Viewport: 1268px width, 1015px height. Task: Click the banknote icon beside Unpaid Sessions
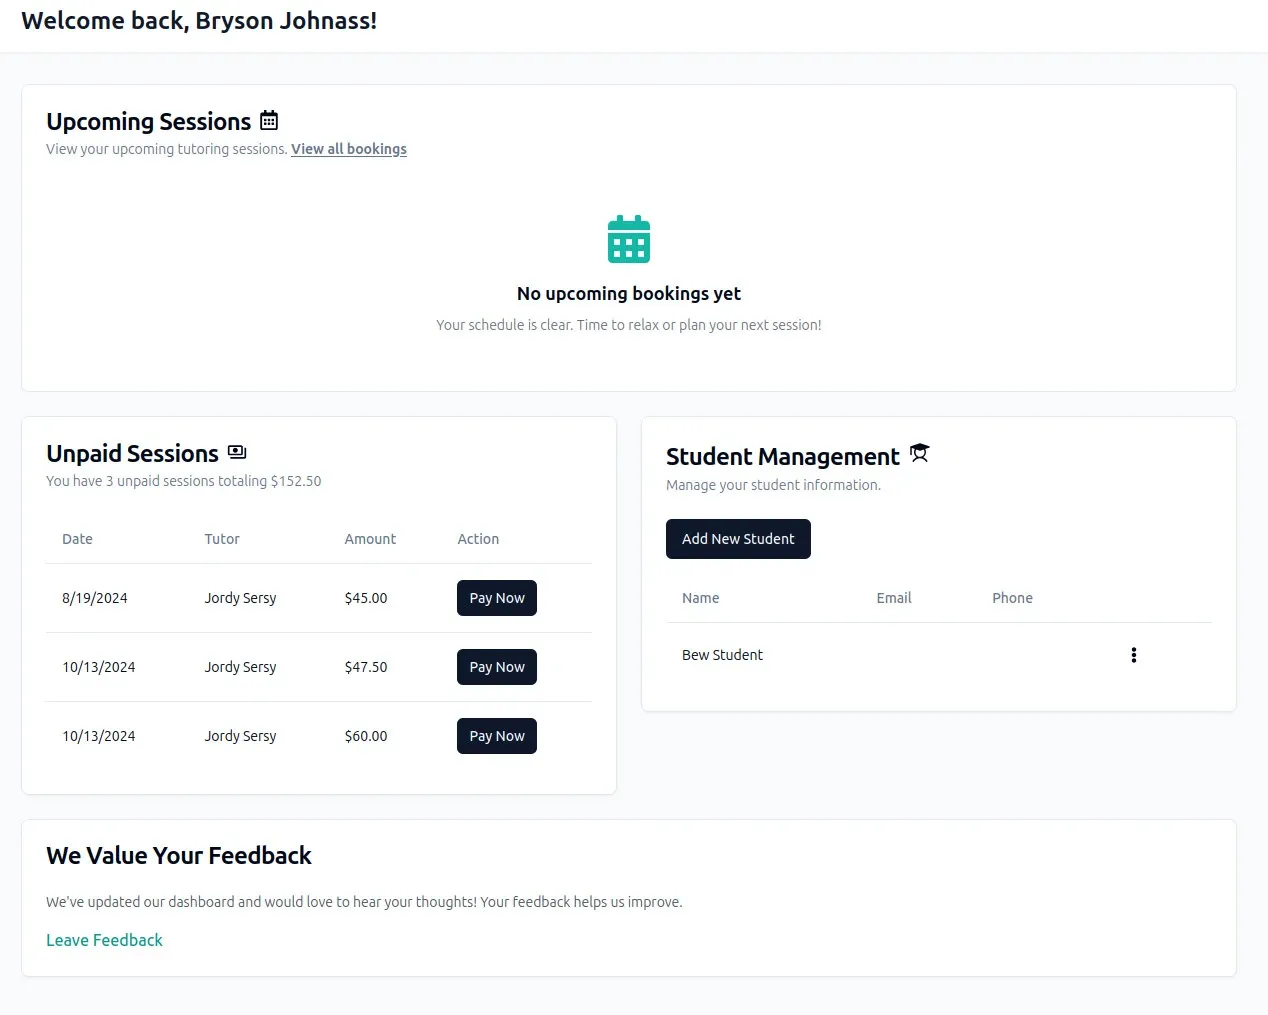[x=237, y=452]
